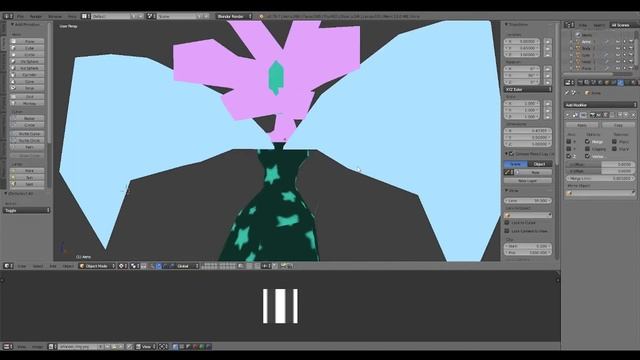640x360 pixels.
Task: Add a Cylinder mesh primitive
Action: [x=27, y=75]
